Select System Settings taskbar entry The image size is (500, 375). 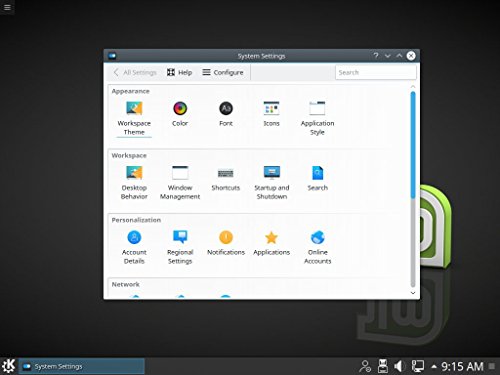[x=82, y=366]
